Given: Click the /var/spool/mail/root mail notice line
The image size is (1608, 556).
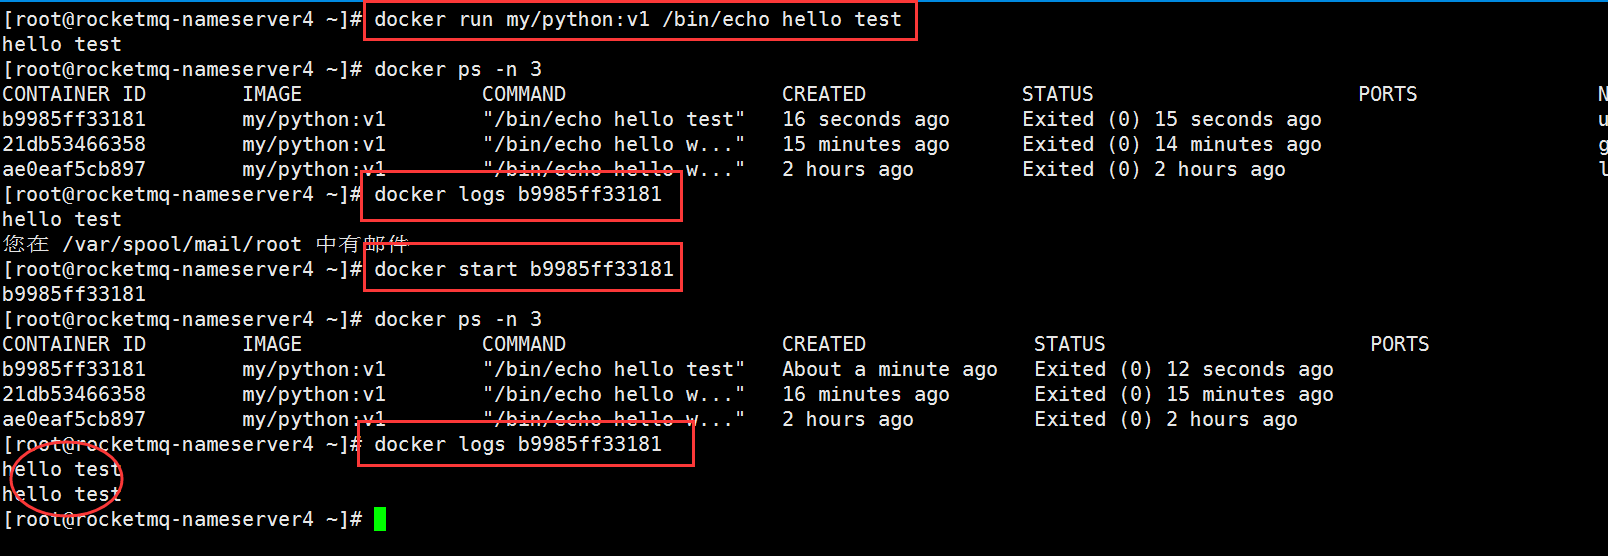Looking at the screenshot, I should pos(206,244).
